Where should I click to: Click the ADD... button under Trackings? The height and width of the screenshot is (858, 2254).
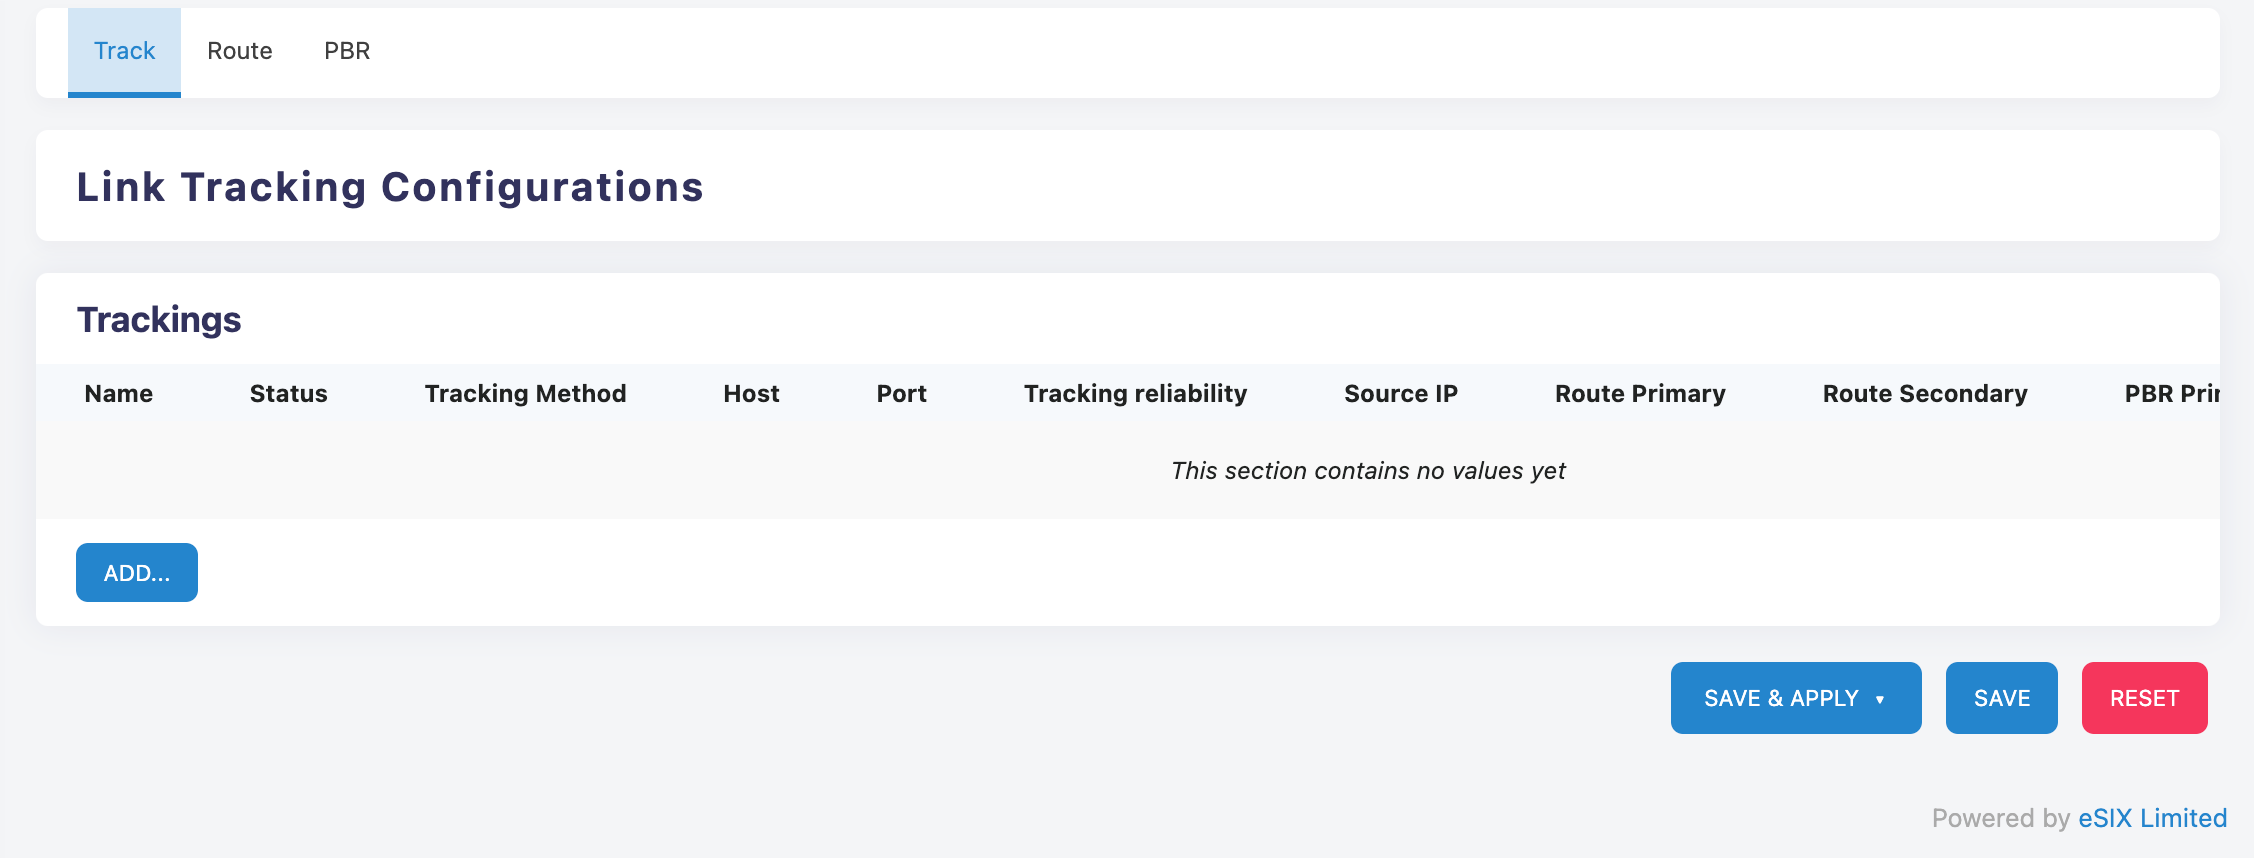tap(137, 573)
